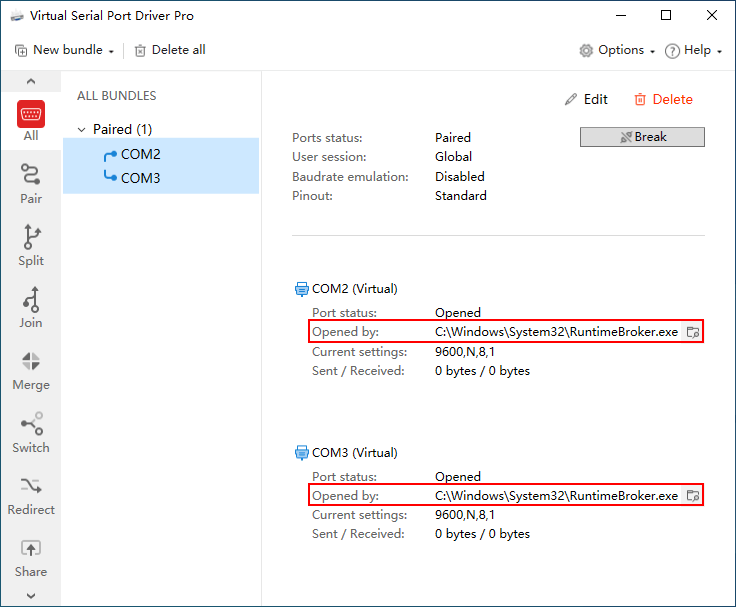The width and height of the screenshot is (736, 607).
Task: Open the Redirect bundle tool
Action: point(31,496)
